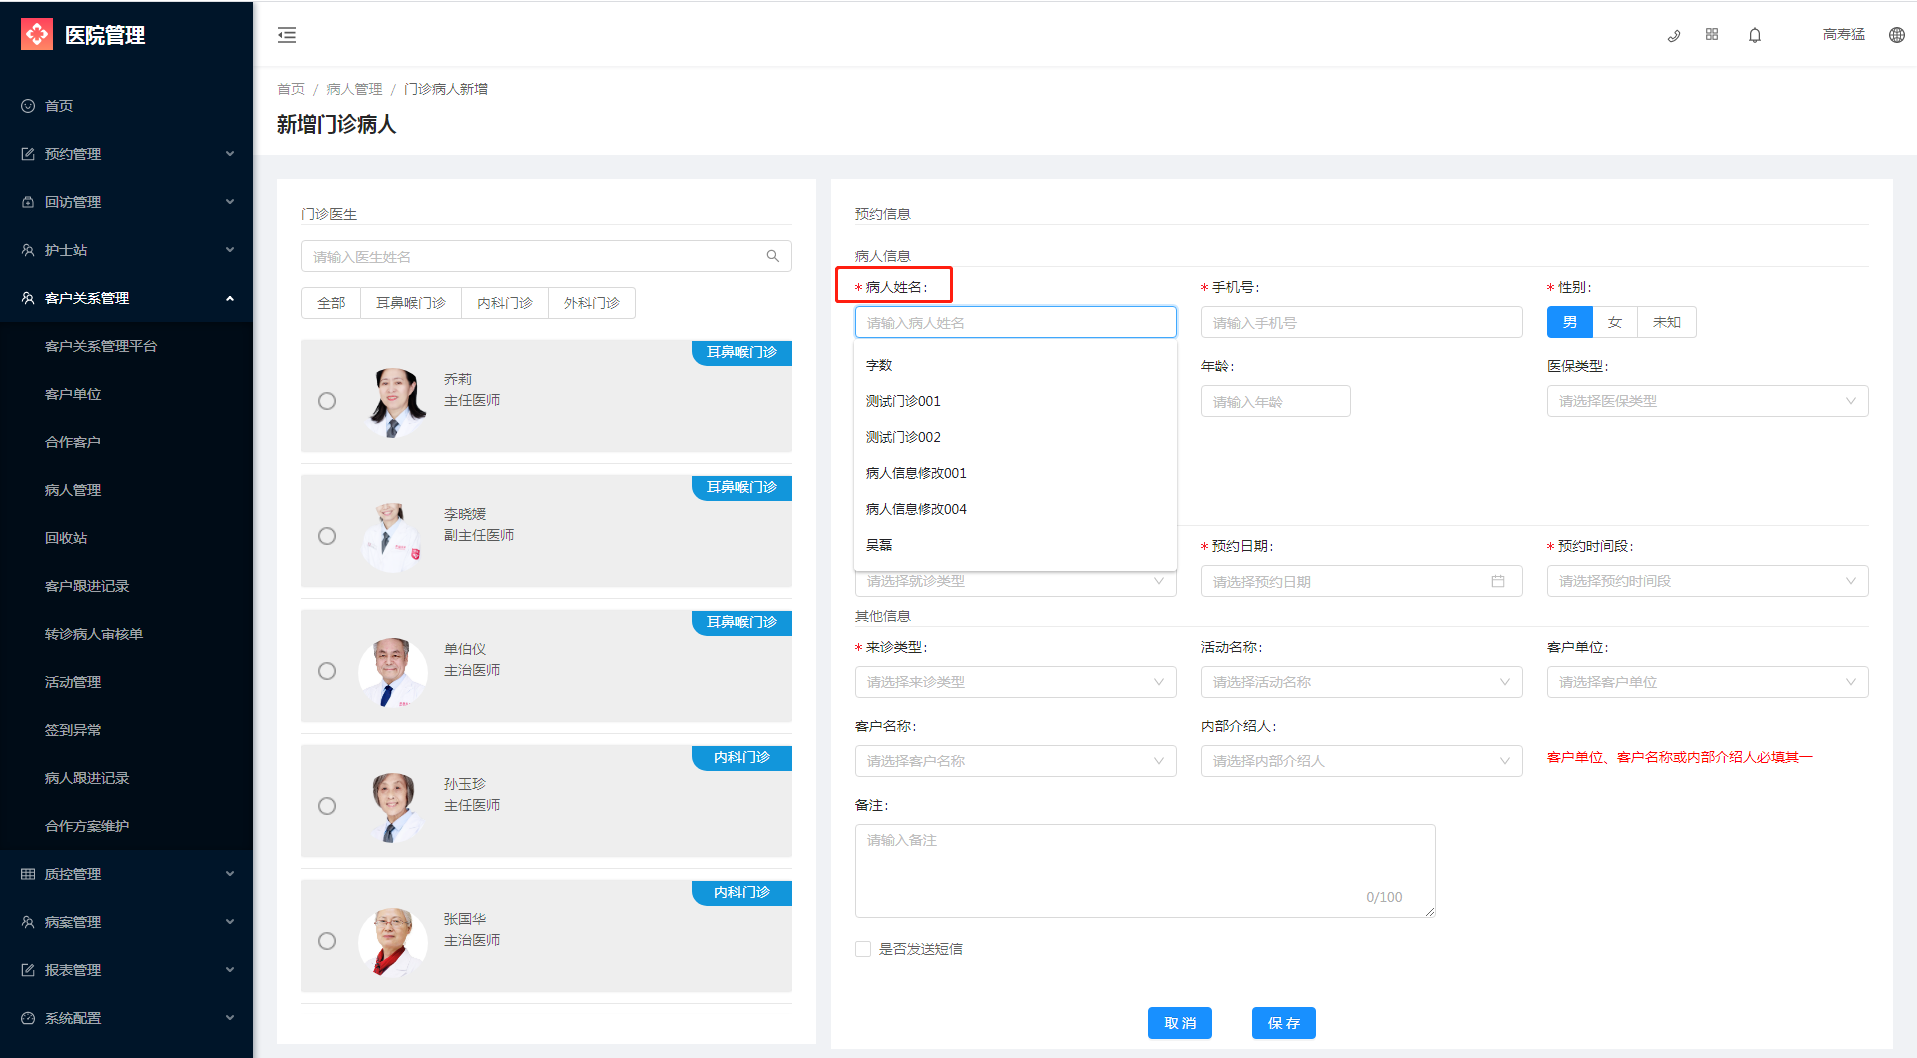
Task: Click the globe language icon
Action: coord(1897,35)
